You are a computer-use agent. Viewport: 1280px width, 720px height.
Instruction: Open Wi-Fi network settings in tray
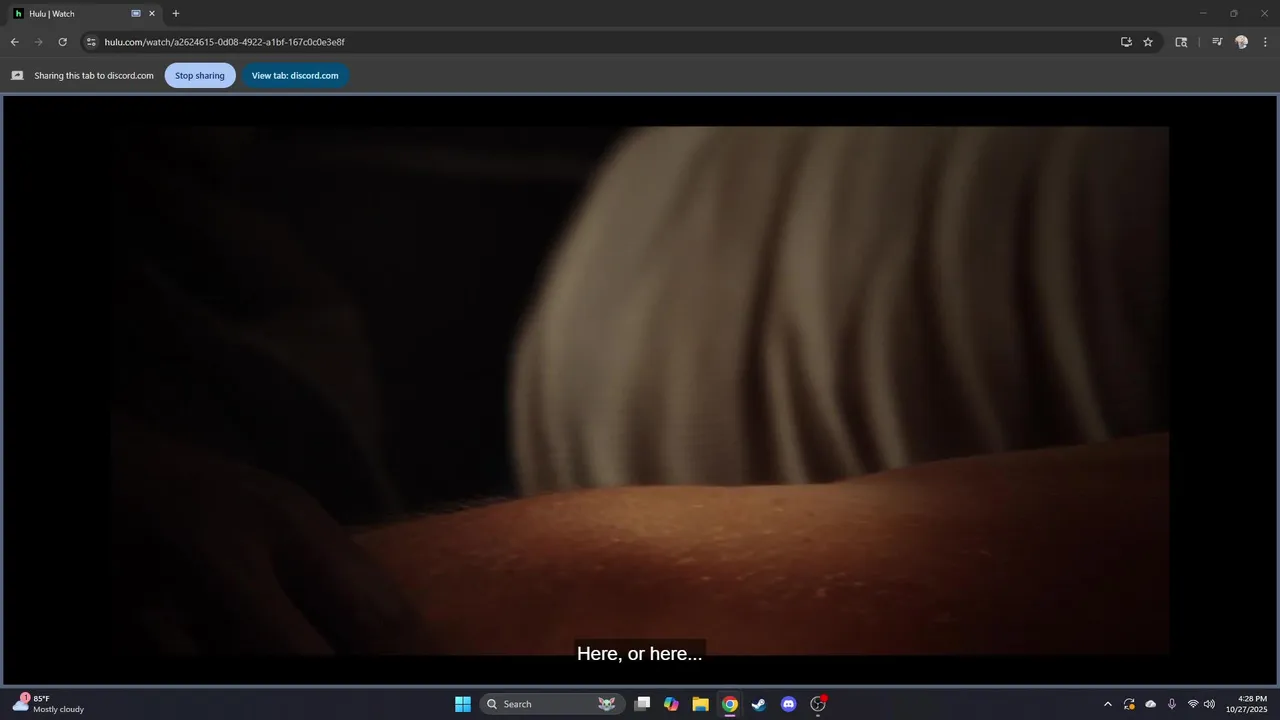tap(1193, 704)
